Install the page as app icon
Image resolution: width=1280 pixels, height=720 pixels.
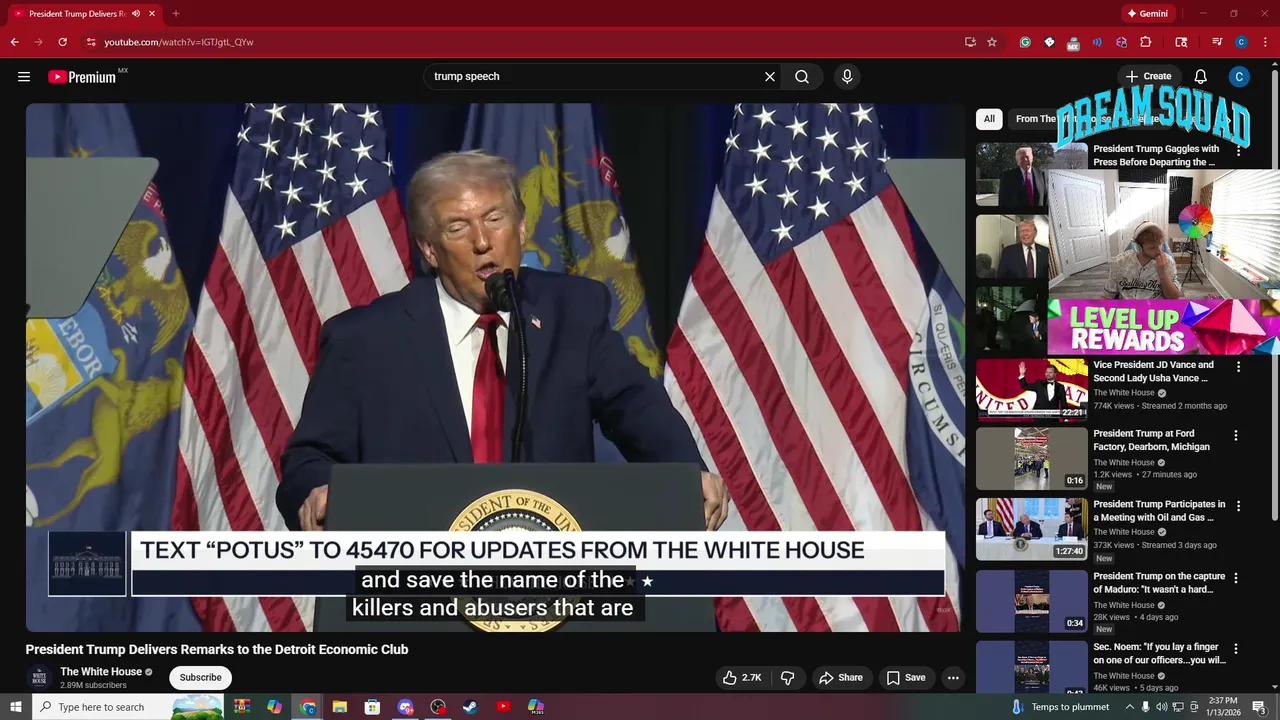click(x=970, y=42)
